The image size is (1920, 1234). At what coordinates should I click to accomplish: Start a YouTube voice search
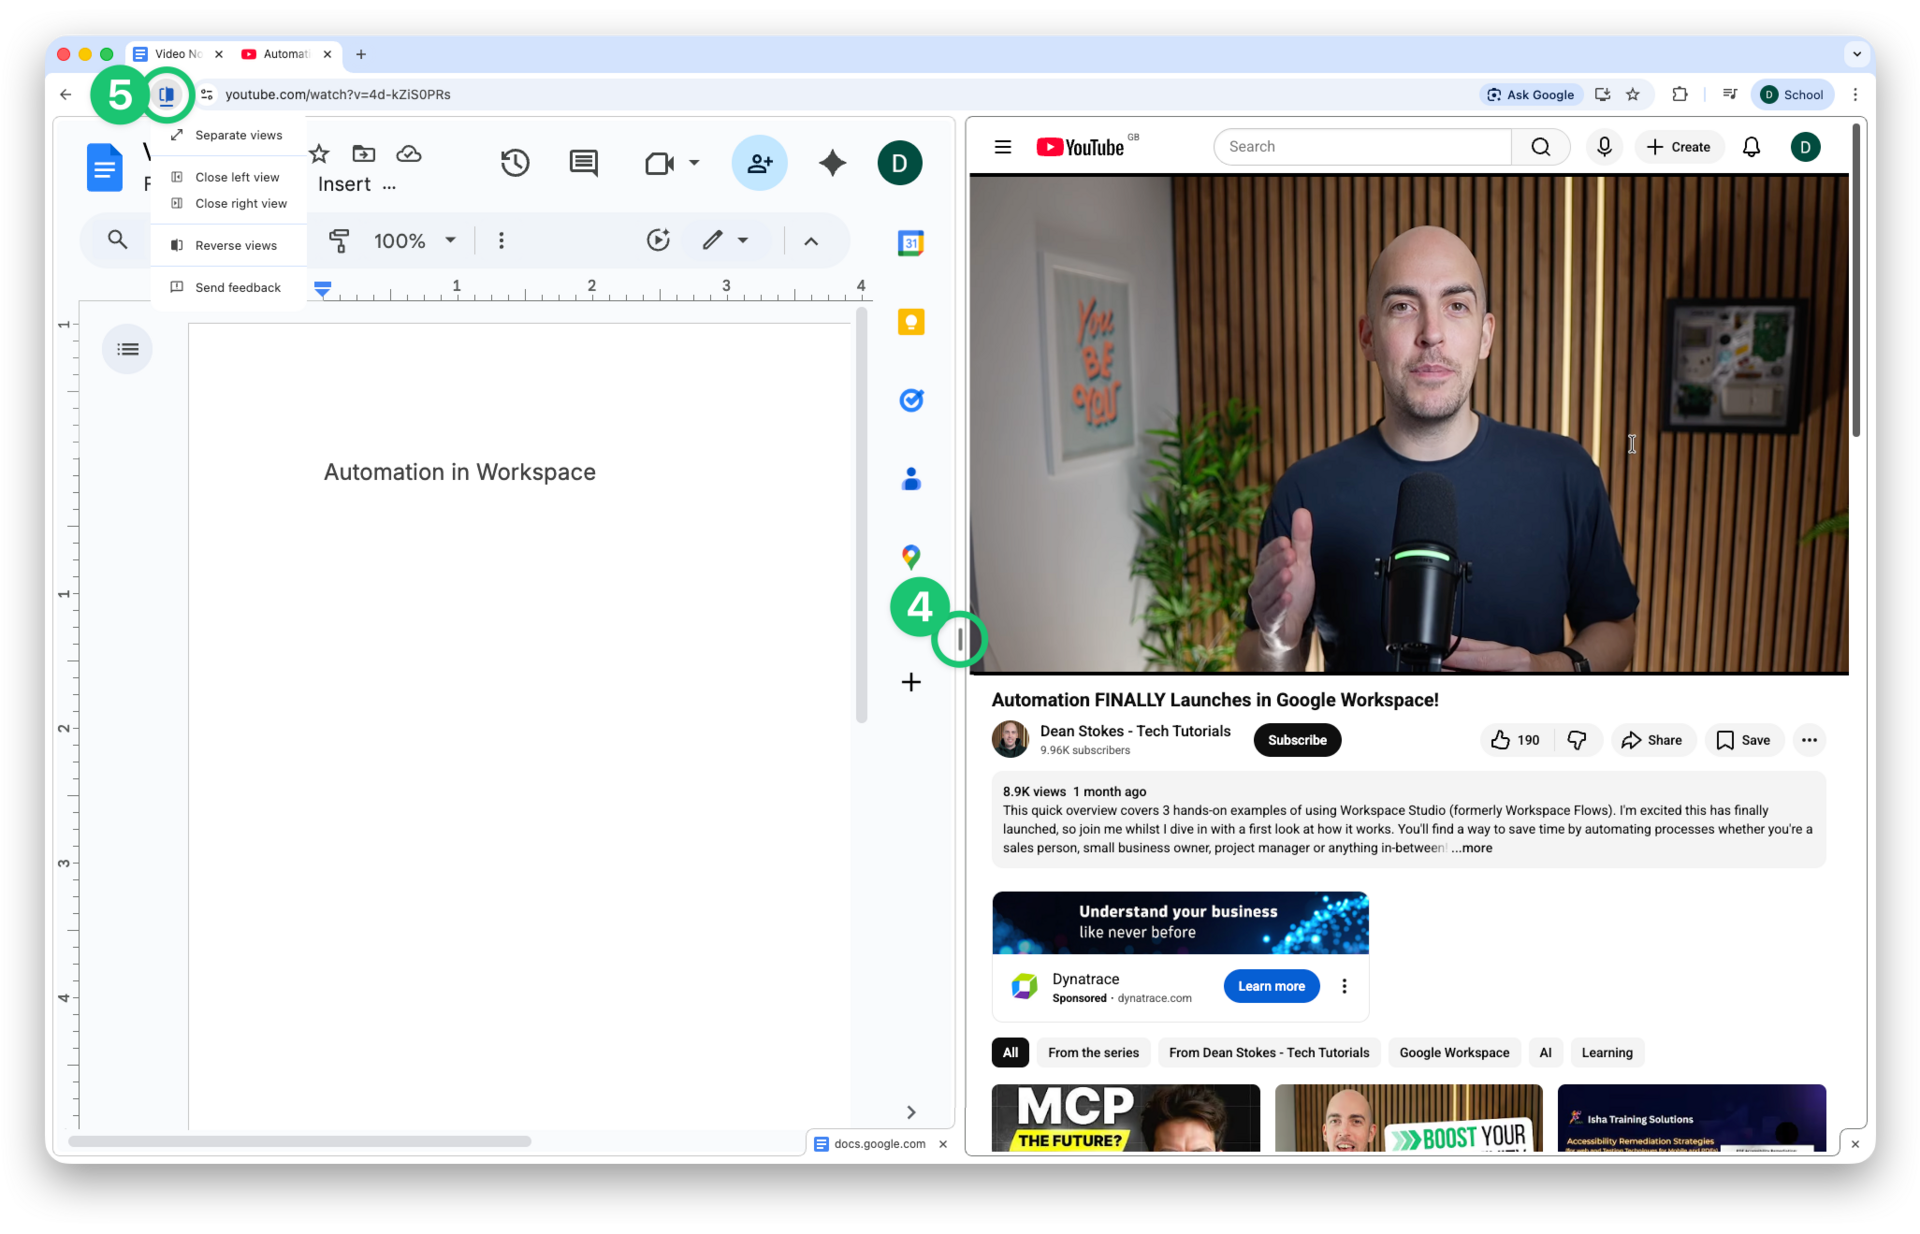coord(1604,146)
